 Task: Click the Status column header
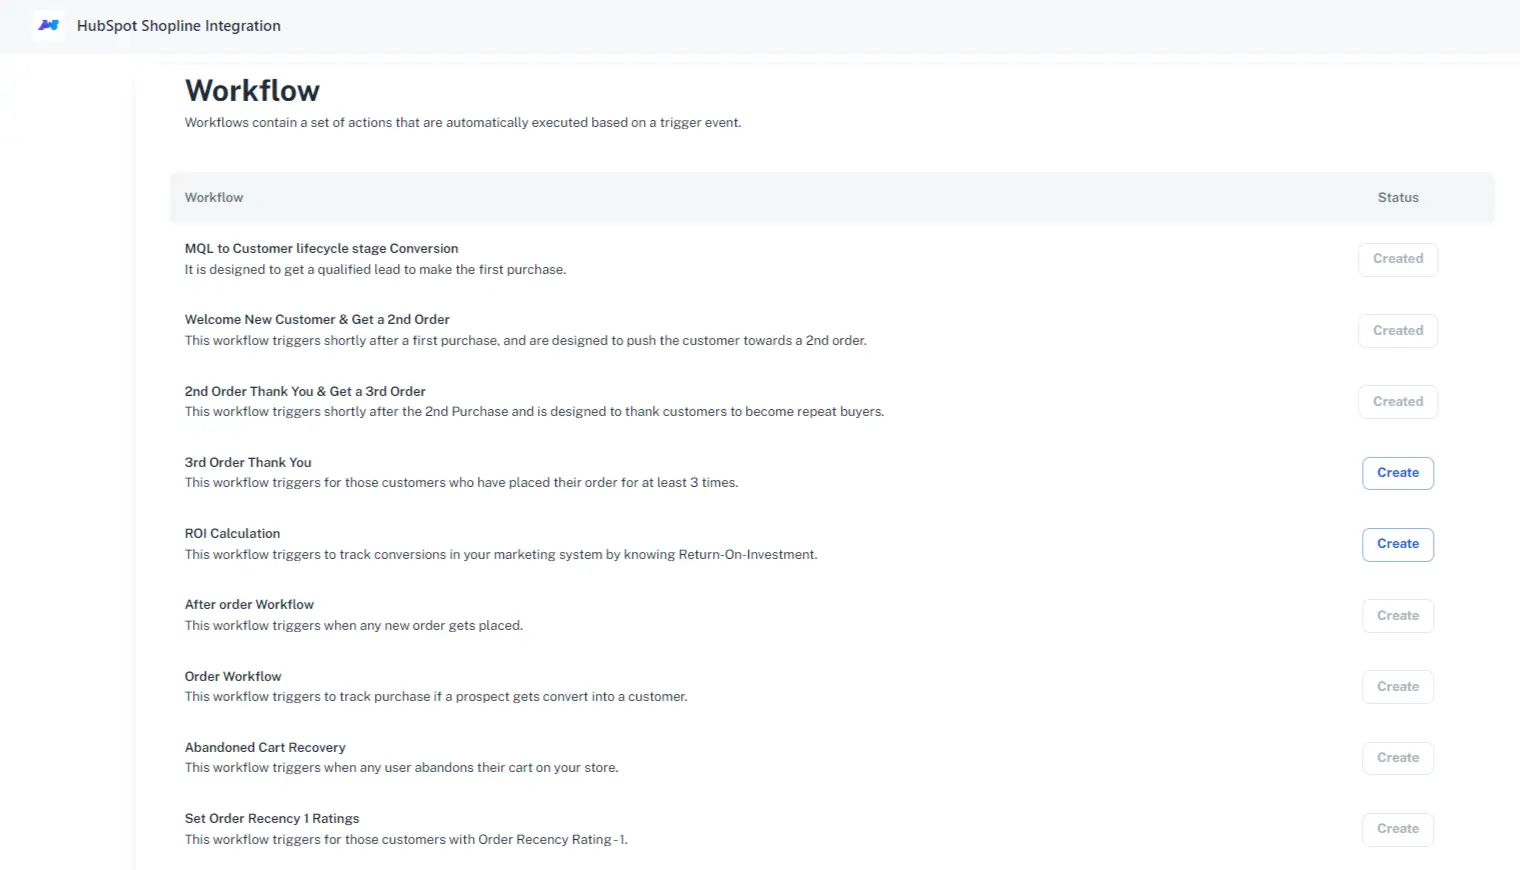pos(1397,197)
